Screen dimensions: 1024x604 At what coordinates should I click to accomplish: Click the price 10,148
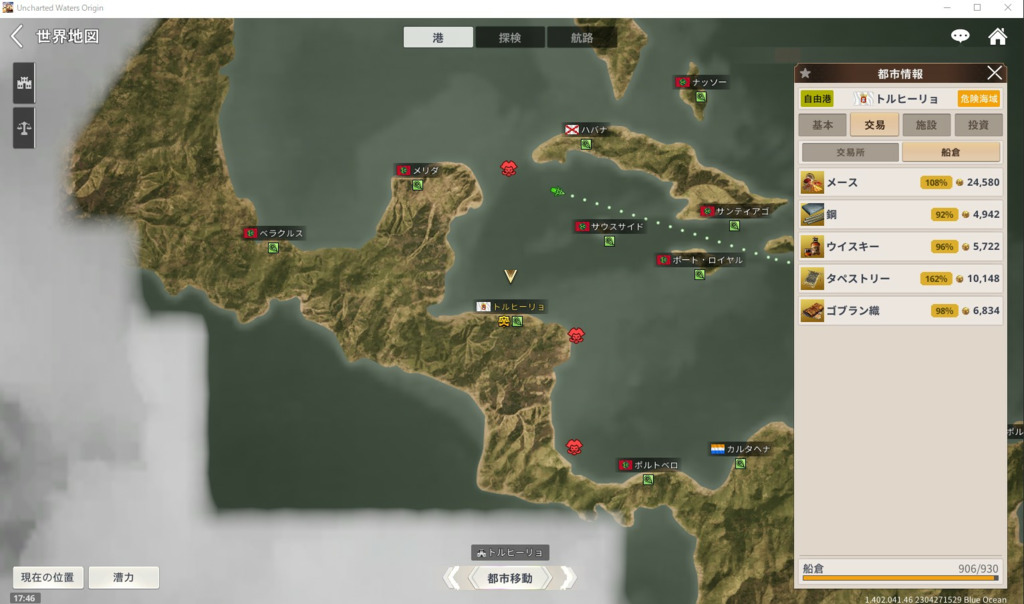[x=983, y=279]
